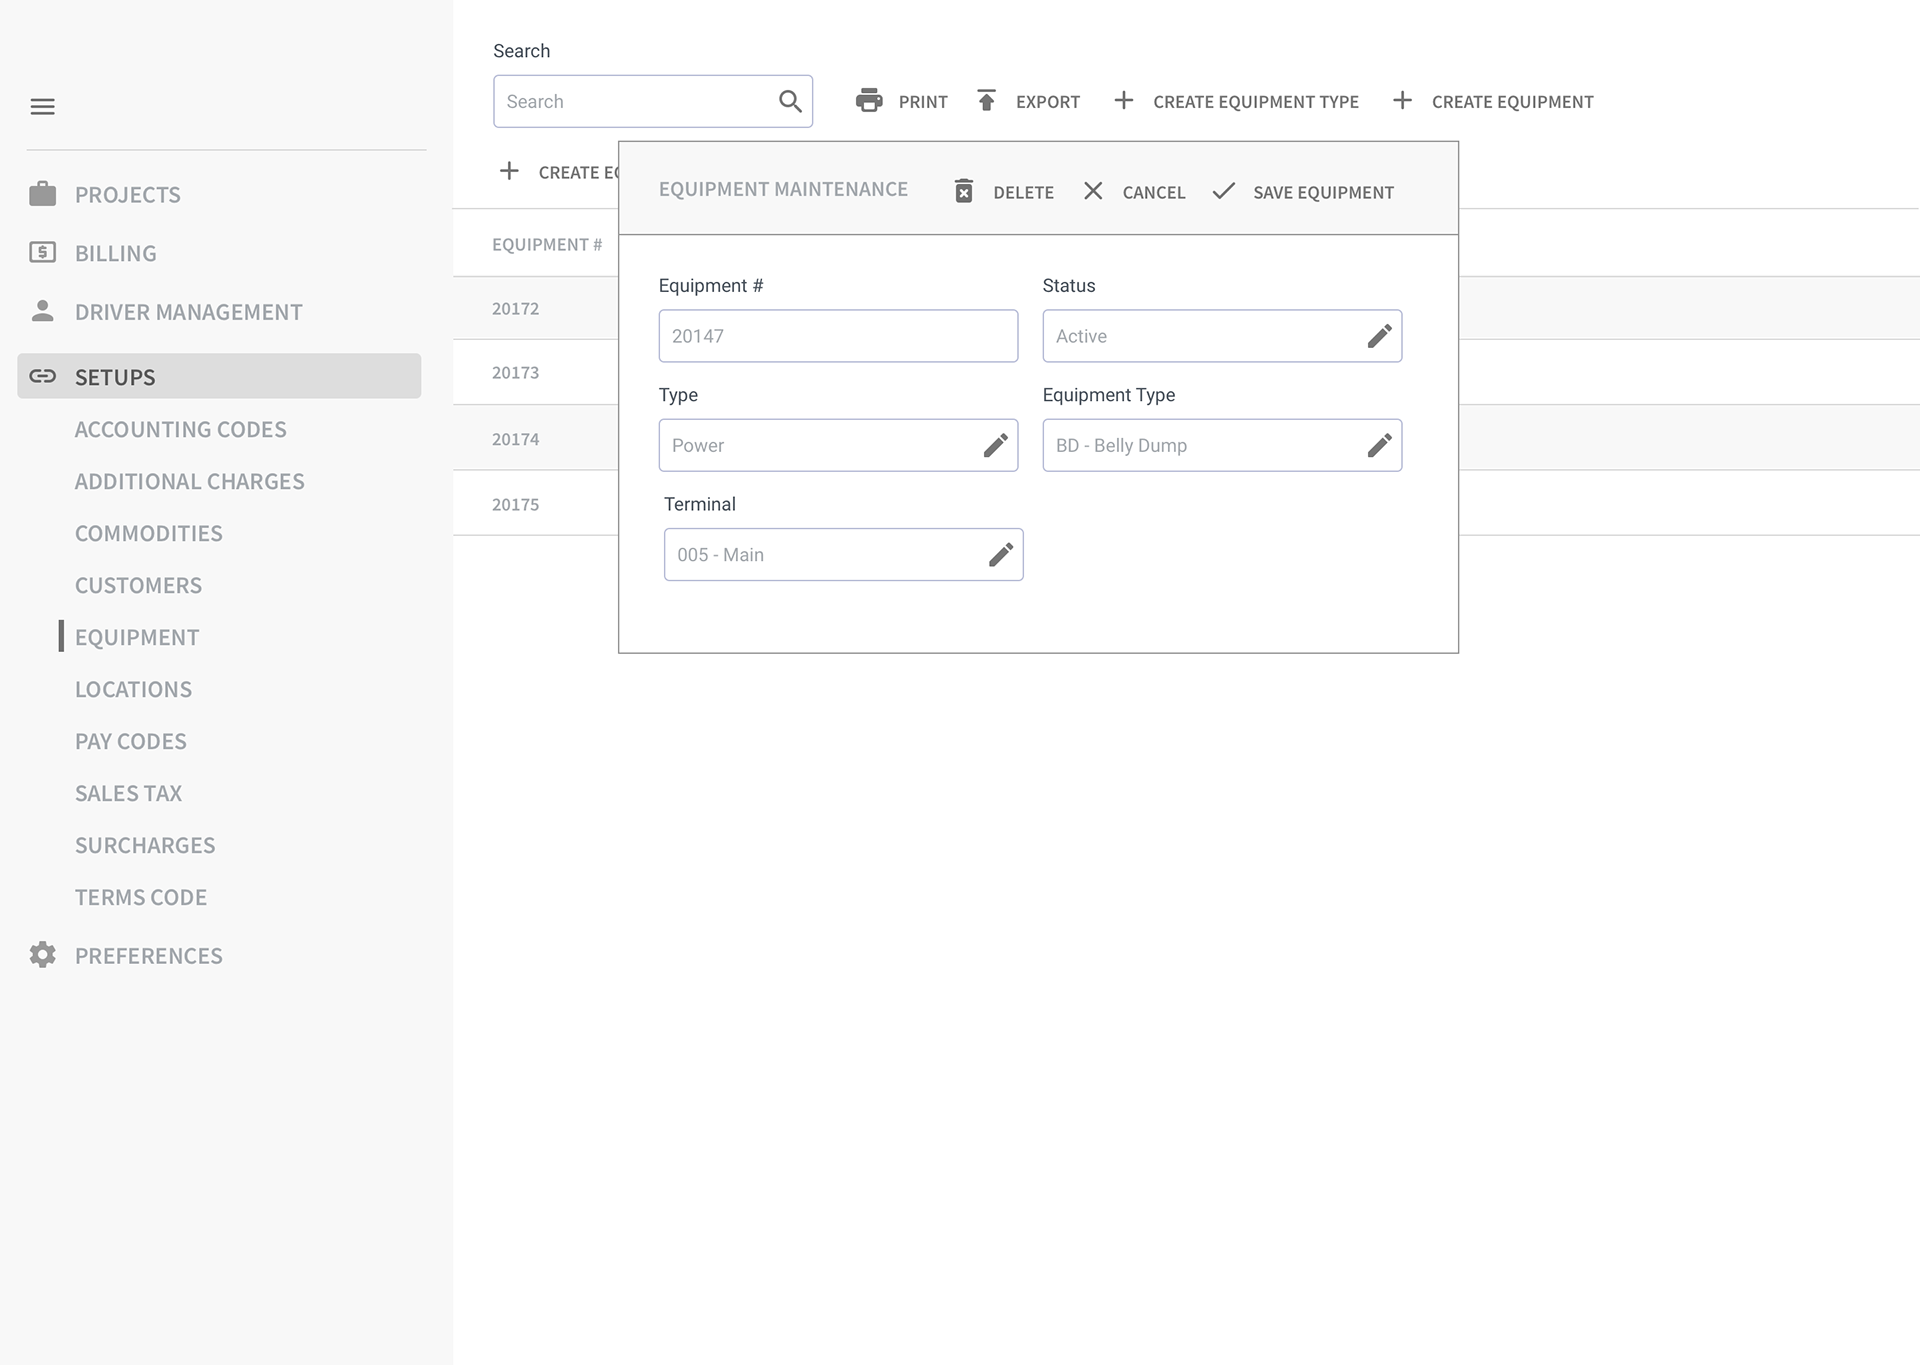Screen dimensions: 1920x1365
Task: Open Accounting Codes in sidebar
Action: coord(180,429)
